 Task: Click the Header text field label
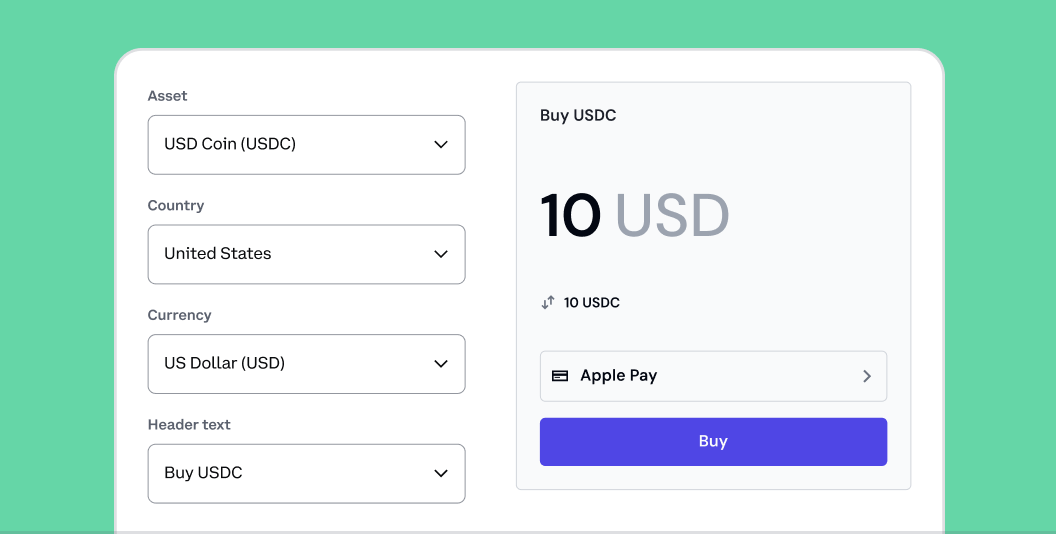(x=189, y=424)
